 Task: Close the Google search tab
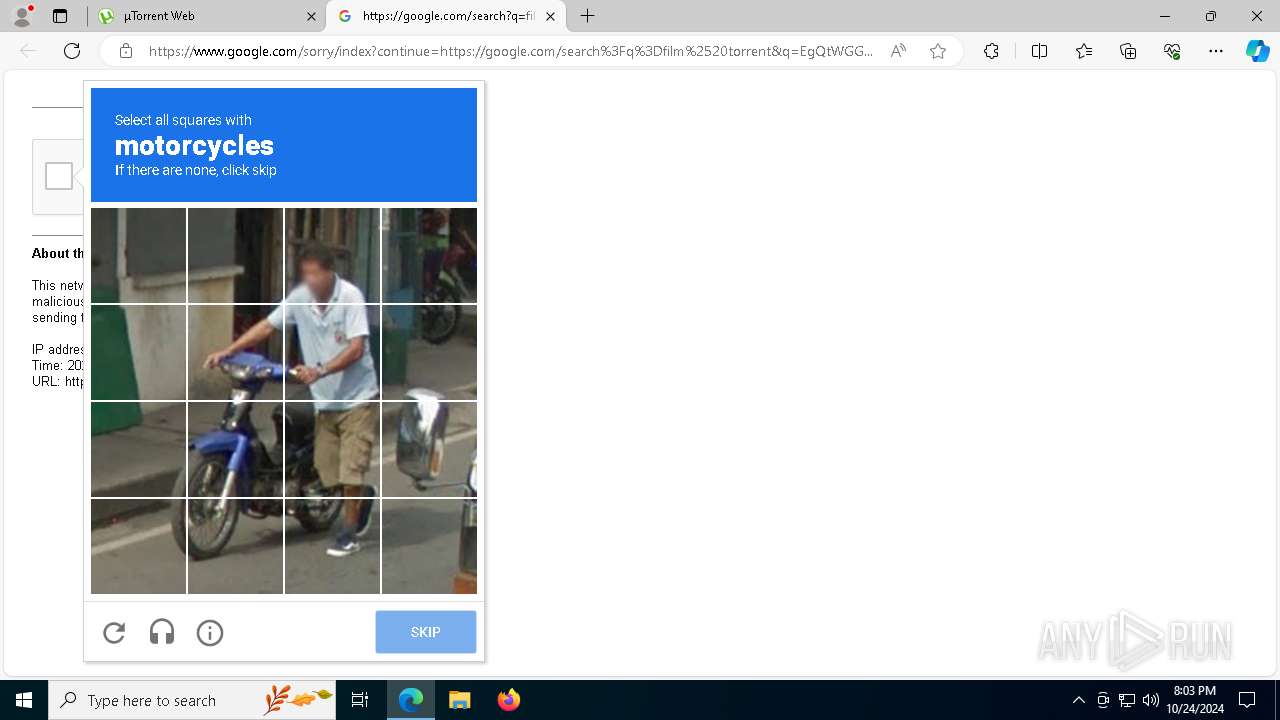tap(550, 16)
